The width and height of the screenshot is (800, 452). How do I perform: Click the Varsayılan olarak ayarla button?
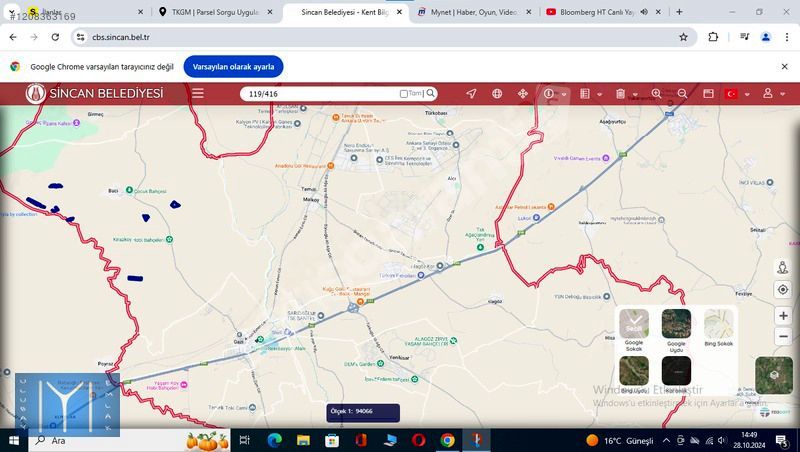(x=233, y=66)
